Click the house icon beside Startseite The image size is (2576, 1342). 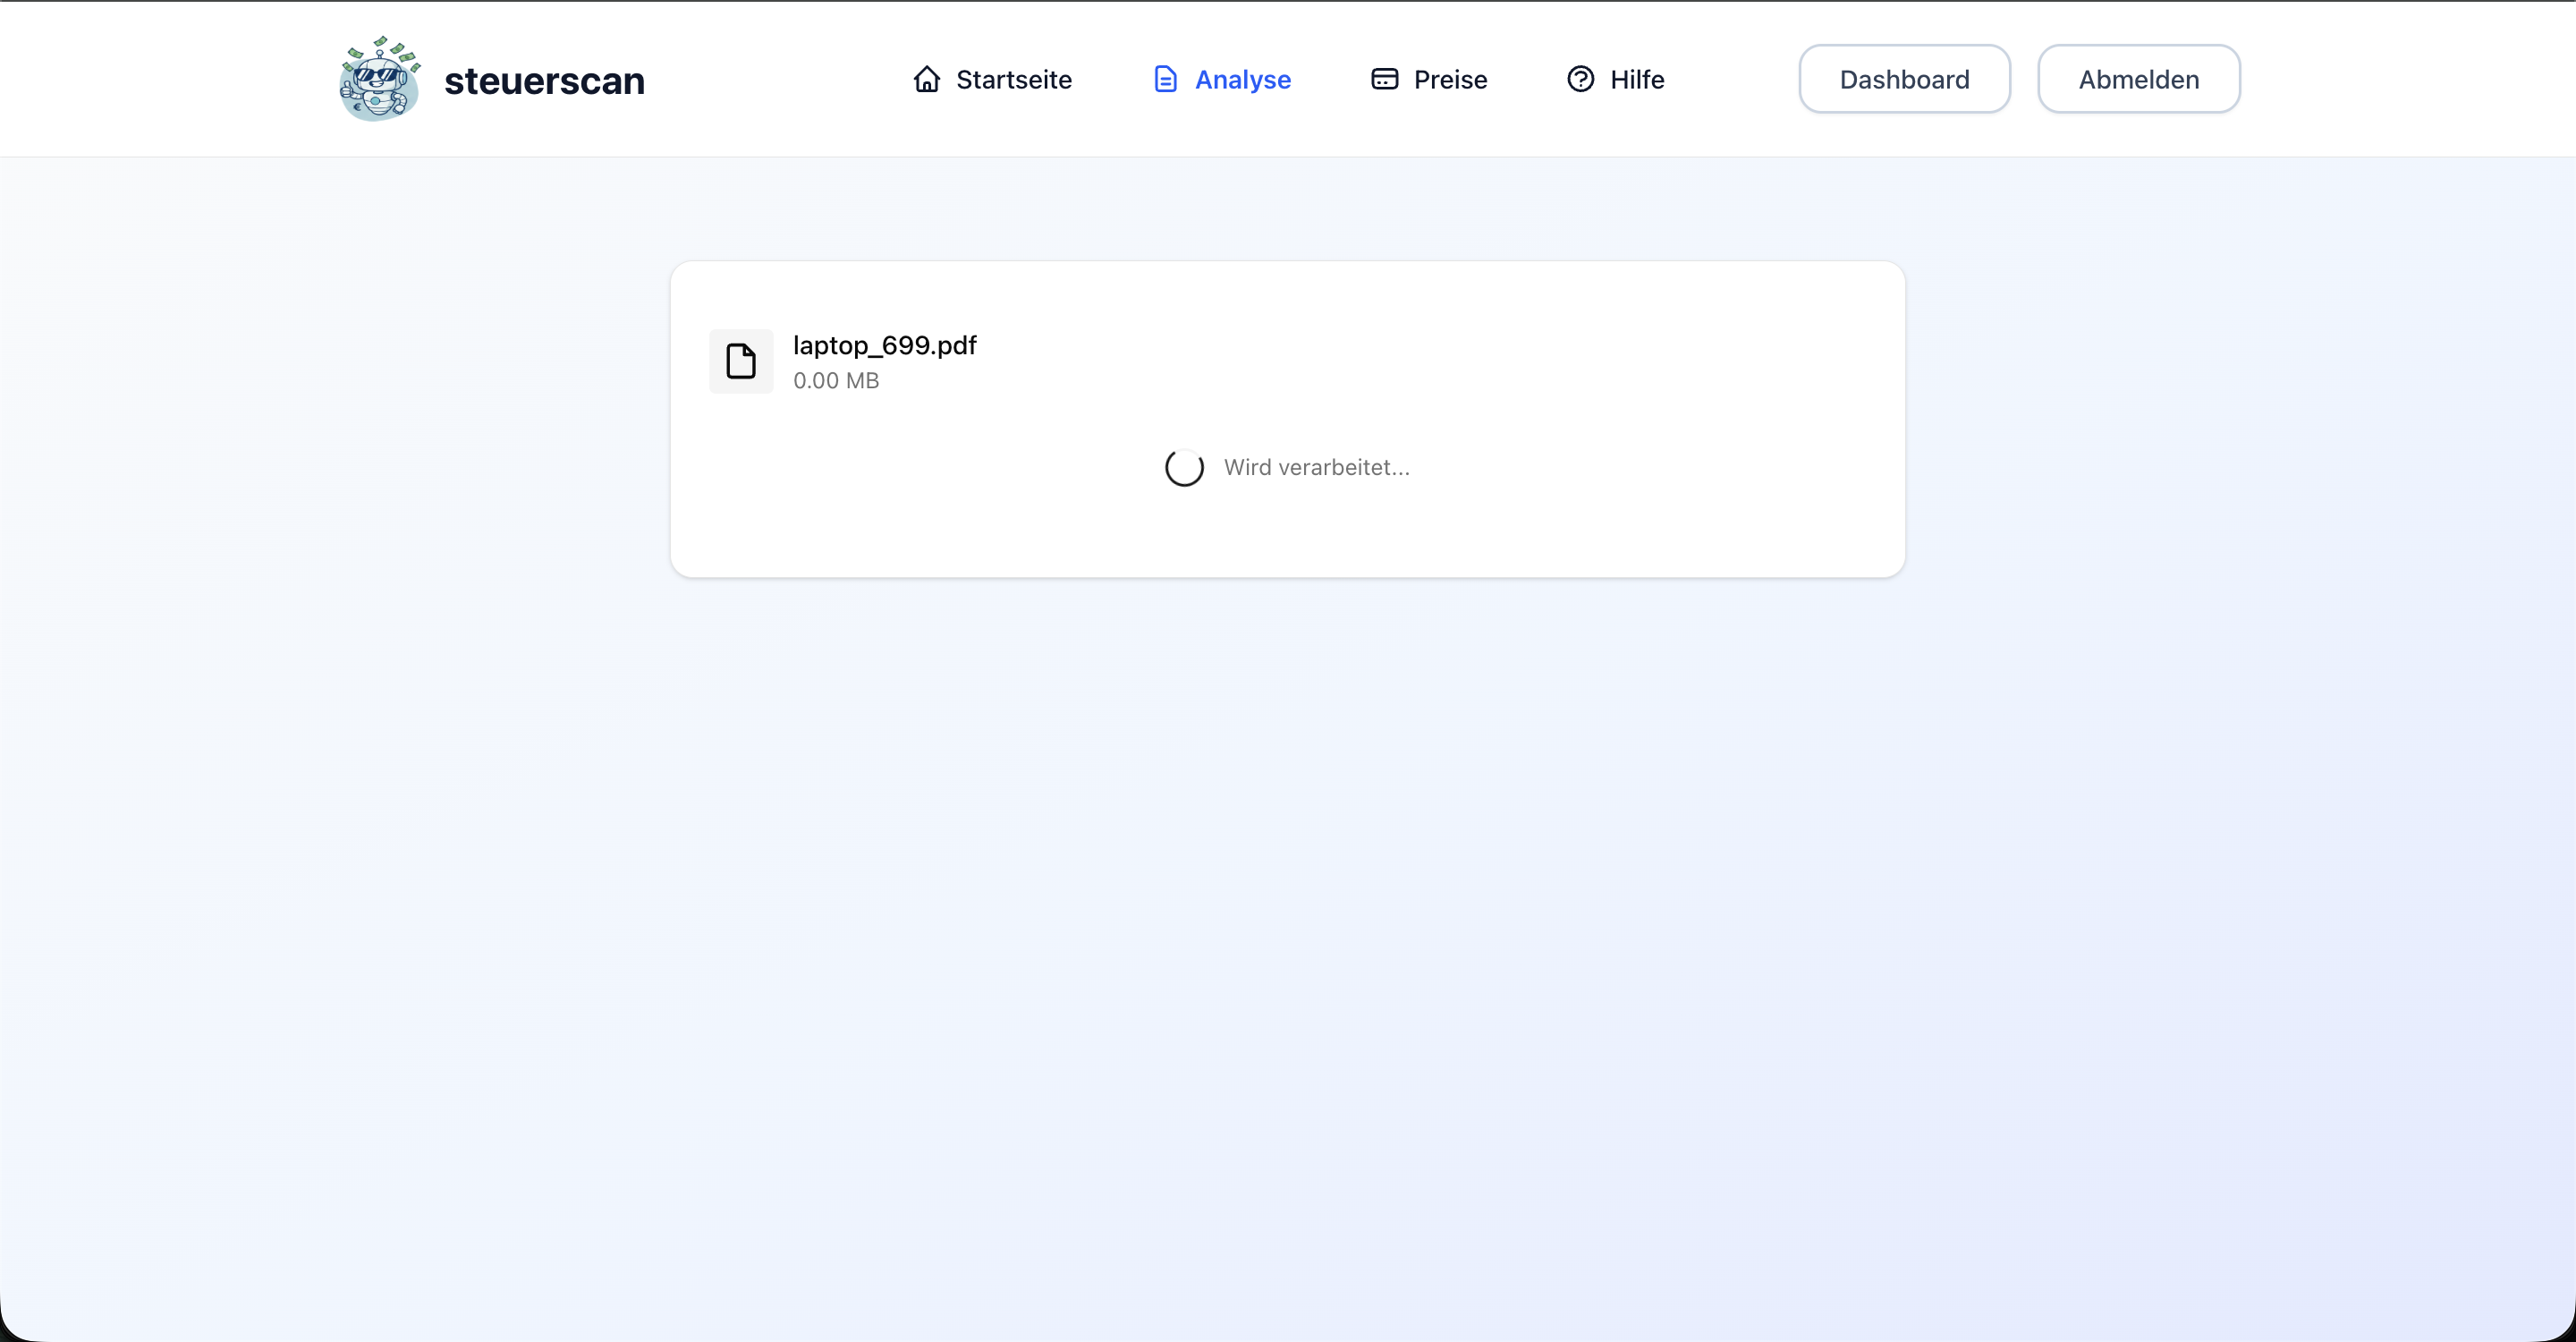pos(926,79)
